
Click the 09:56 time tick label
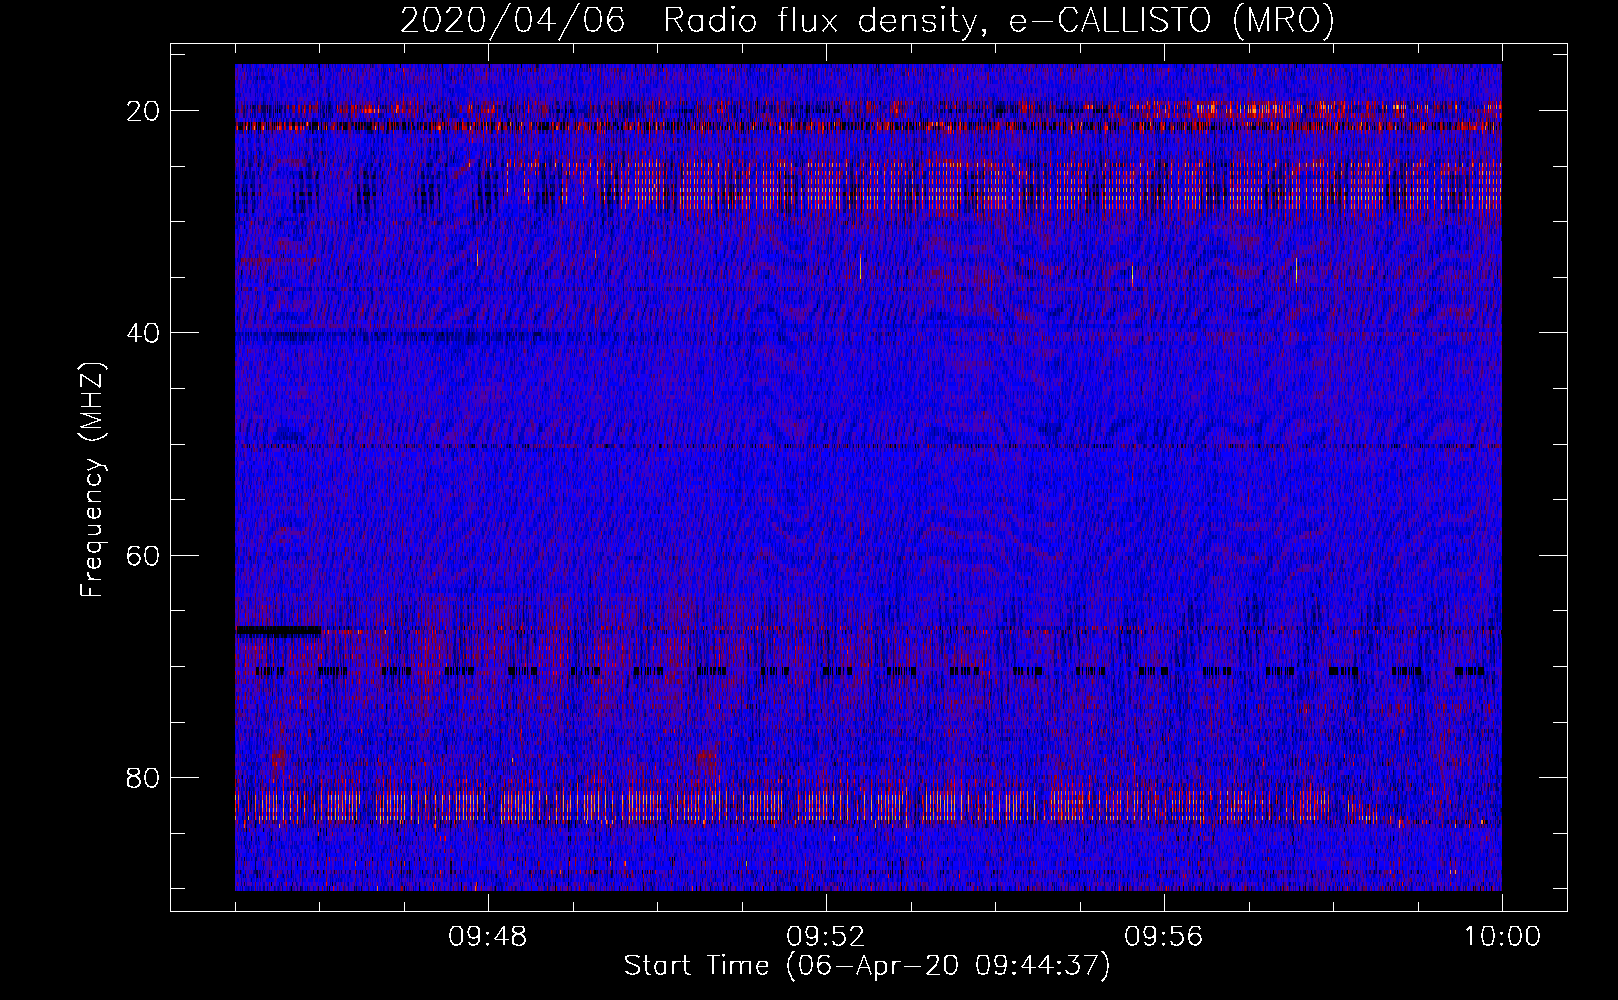pyautogui.click(x=1164, y=938)
